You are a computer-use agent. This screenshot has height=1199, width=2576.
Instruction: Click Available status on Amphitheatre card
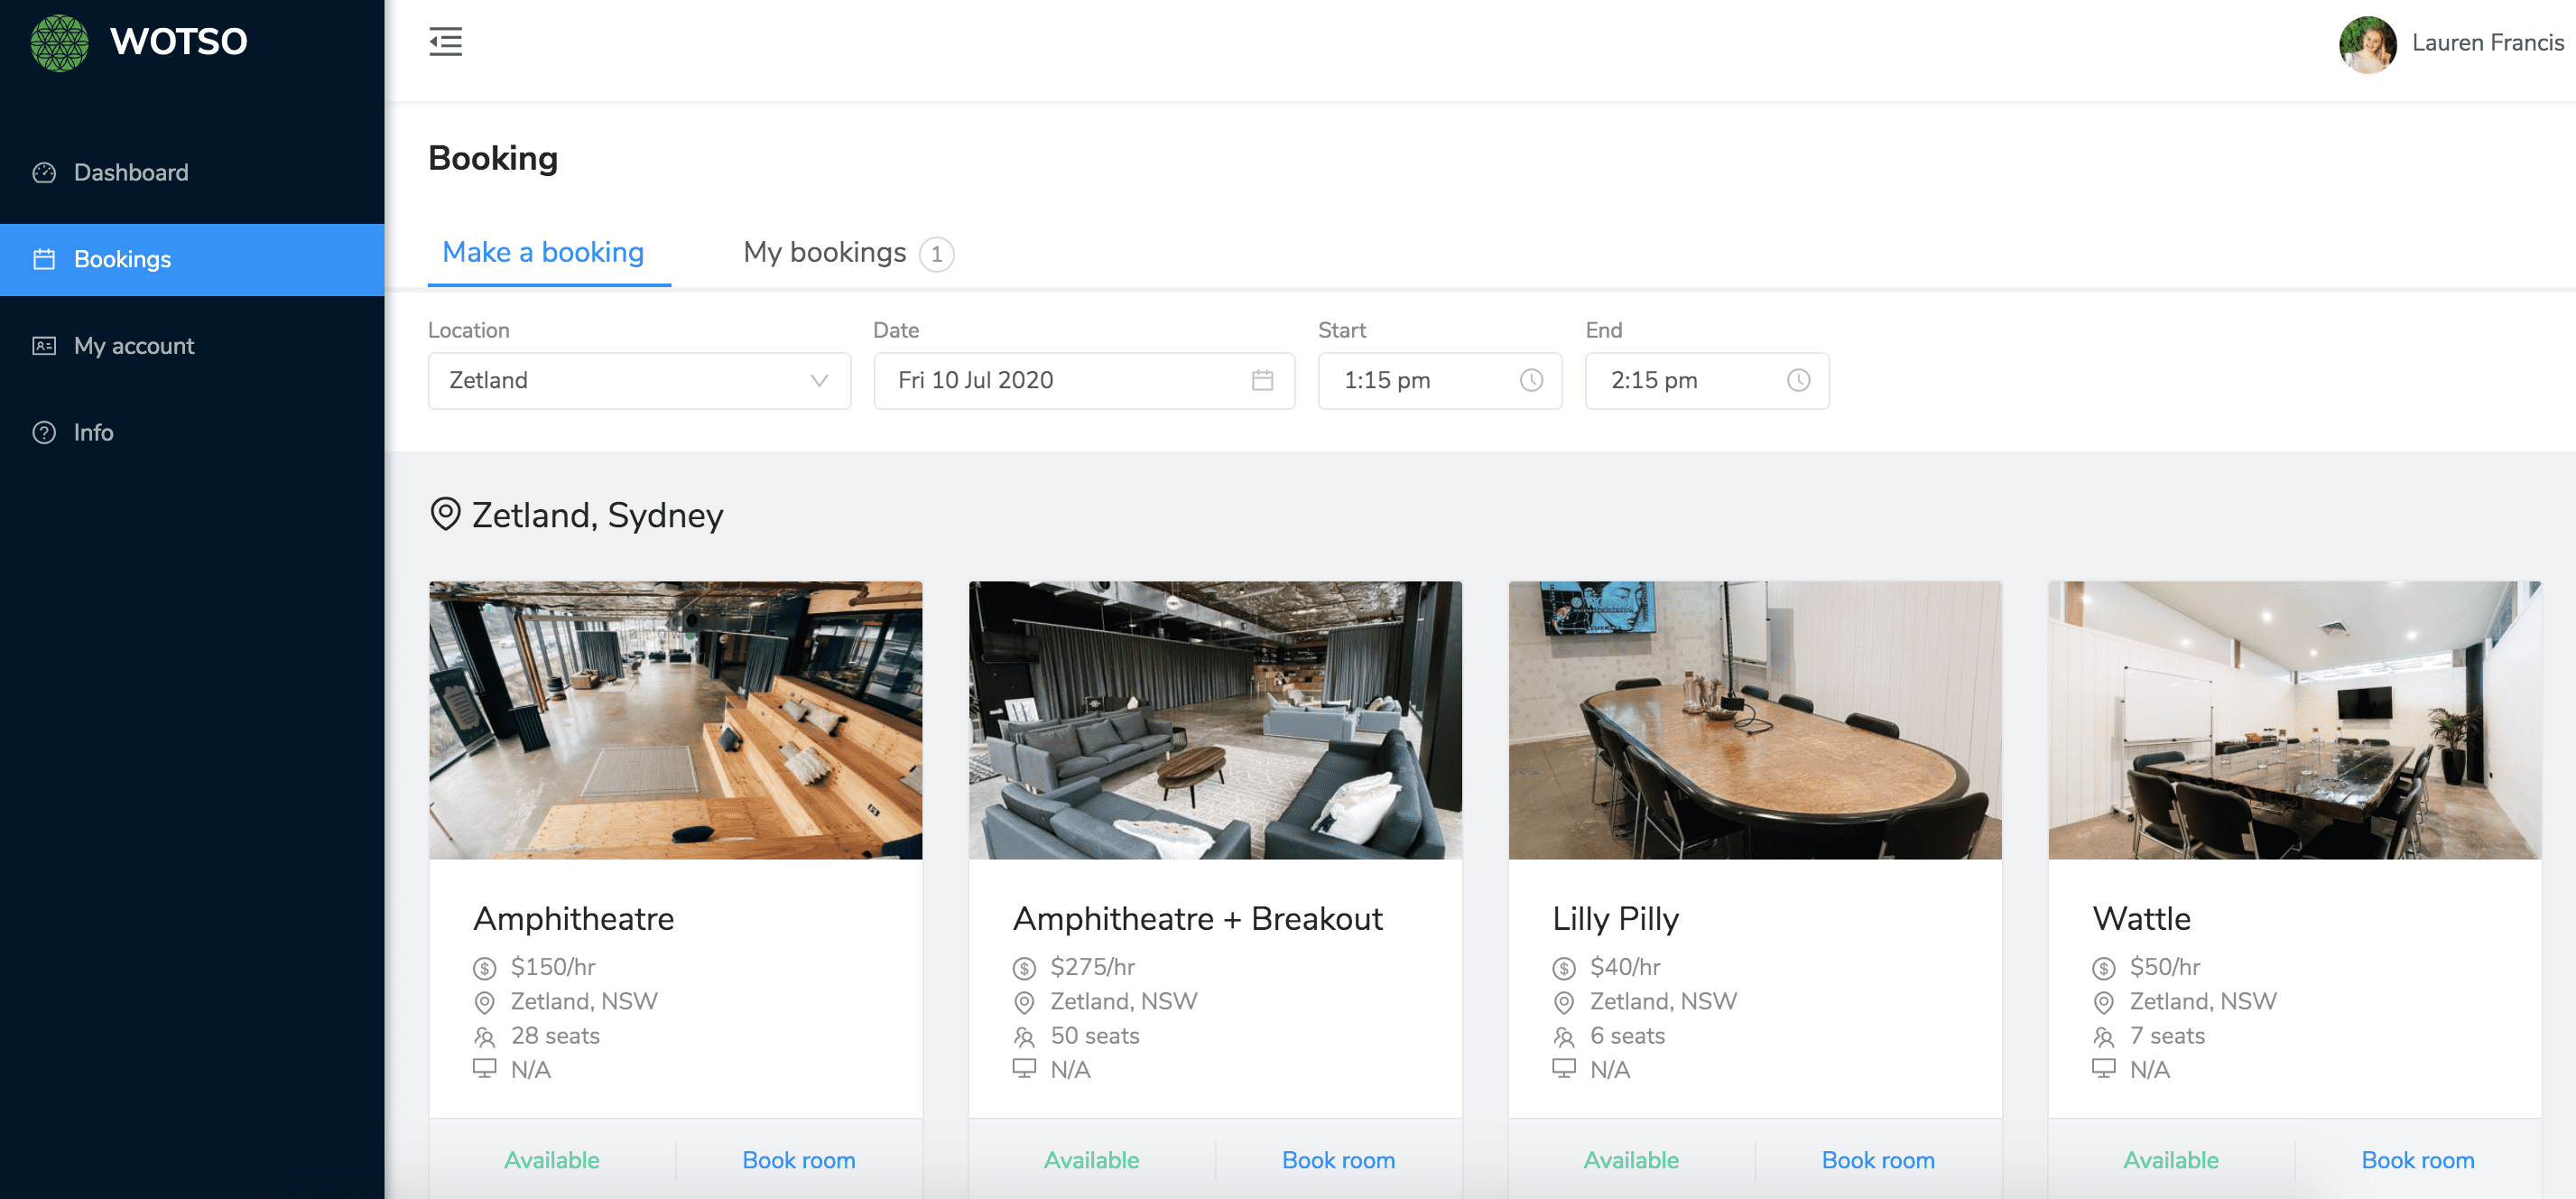pyautogui.click(x=552, y=1160)
